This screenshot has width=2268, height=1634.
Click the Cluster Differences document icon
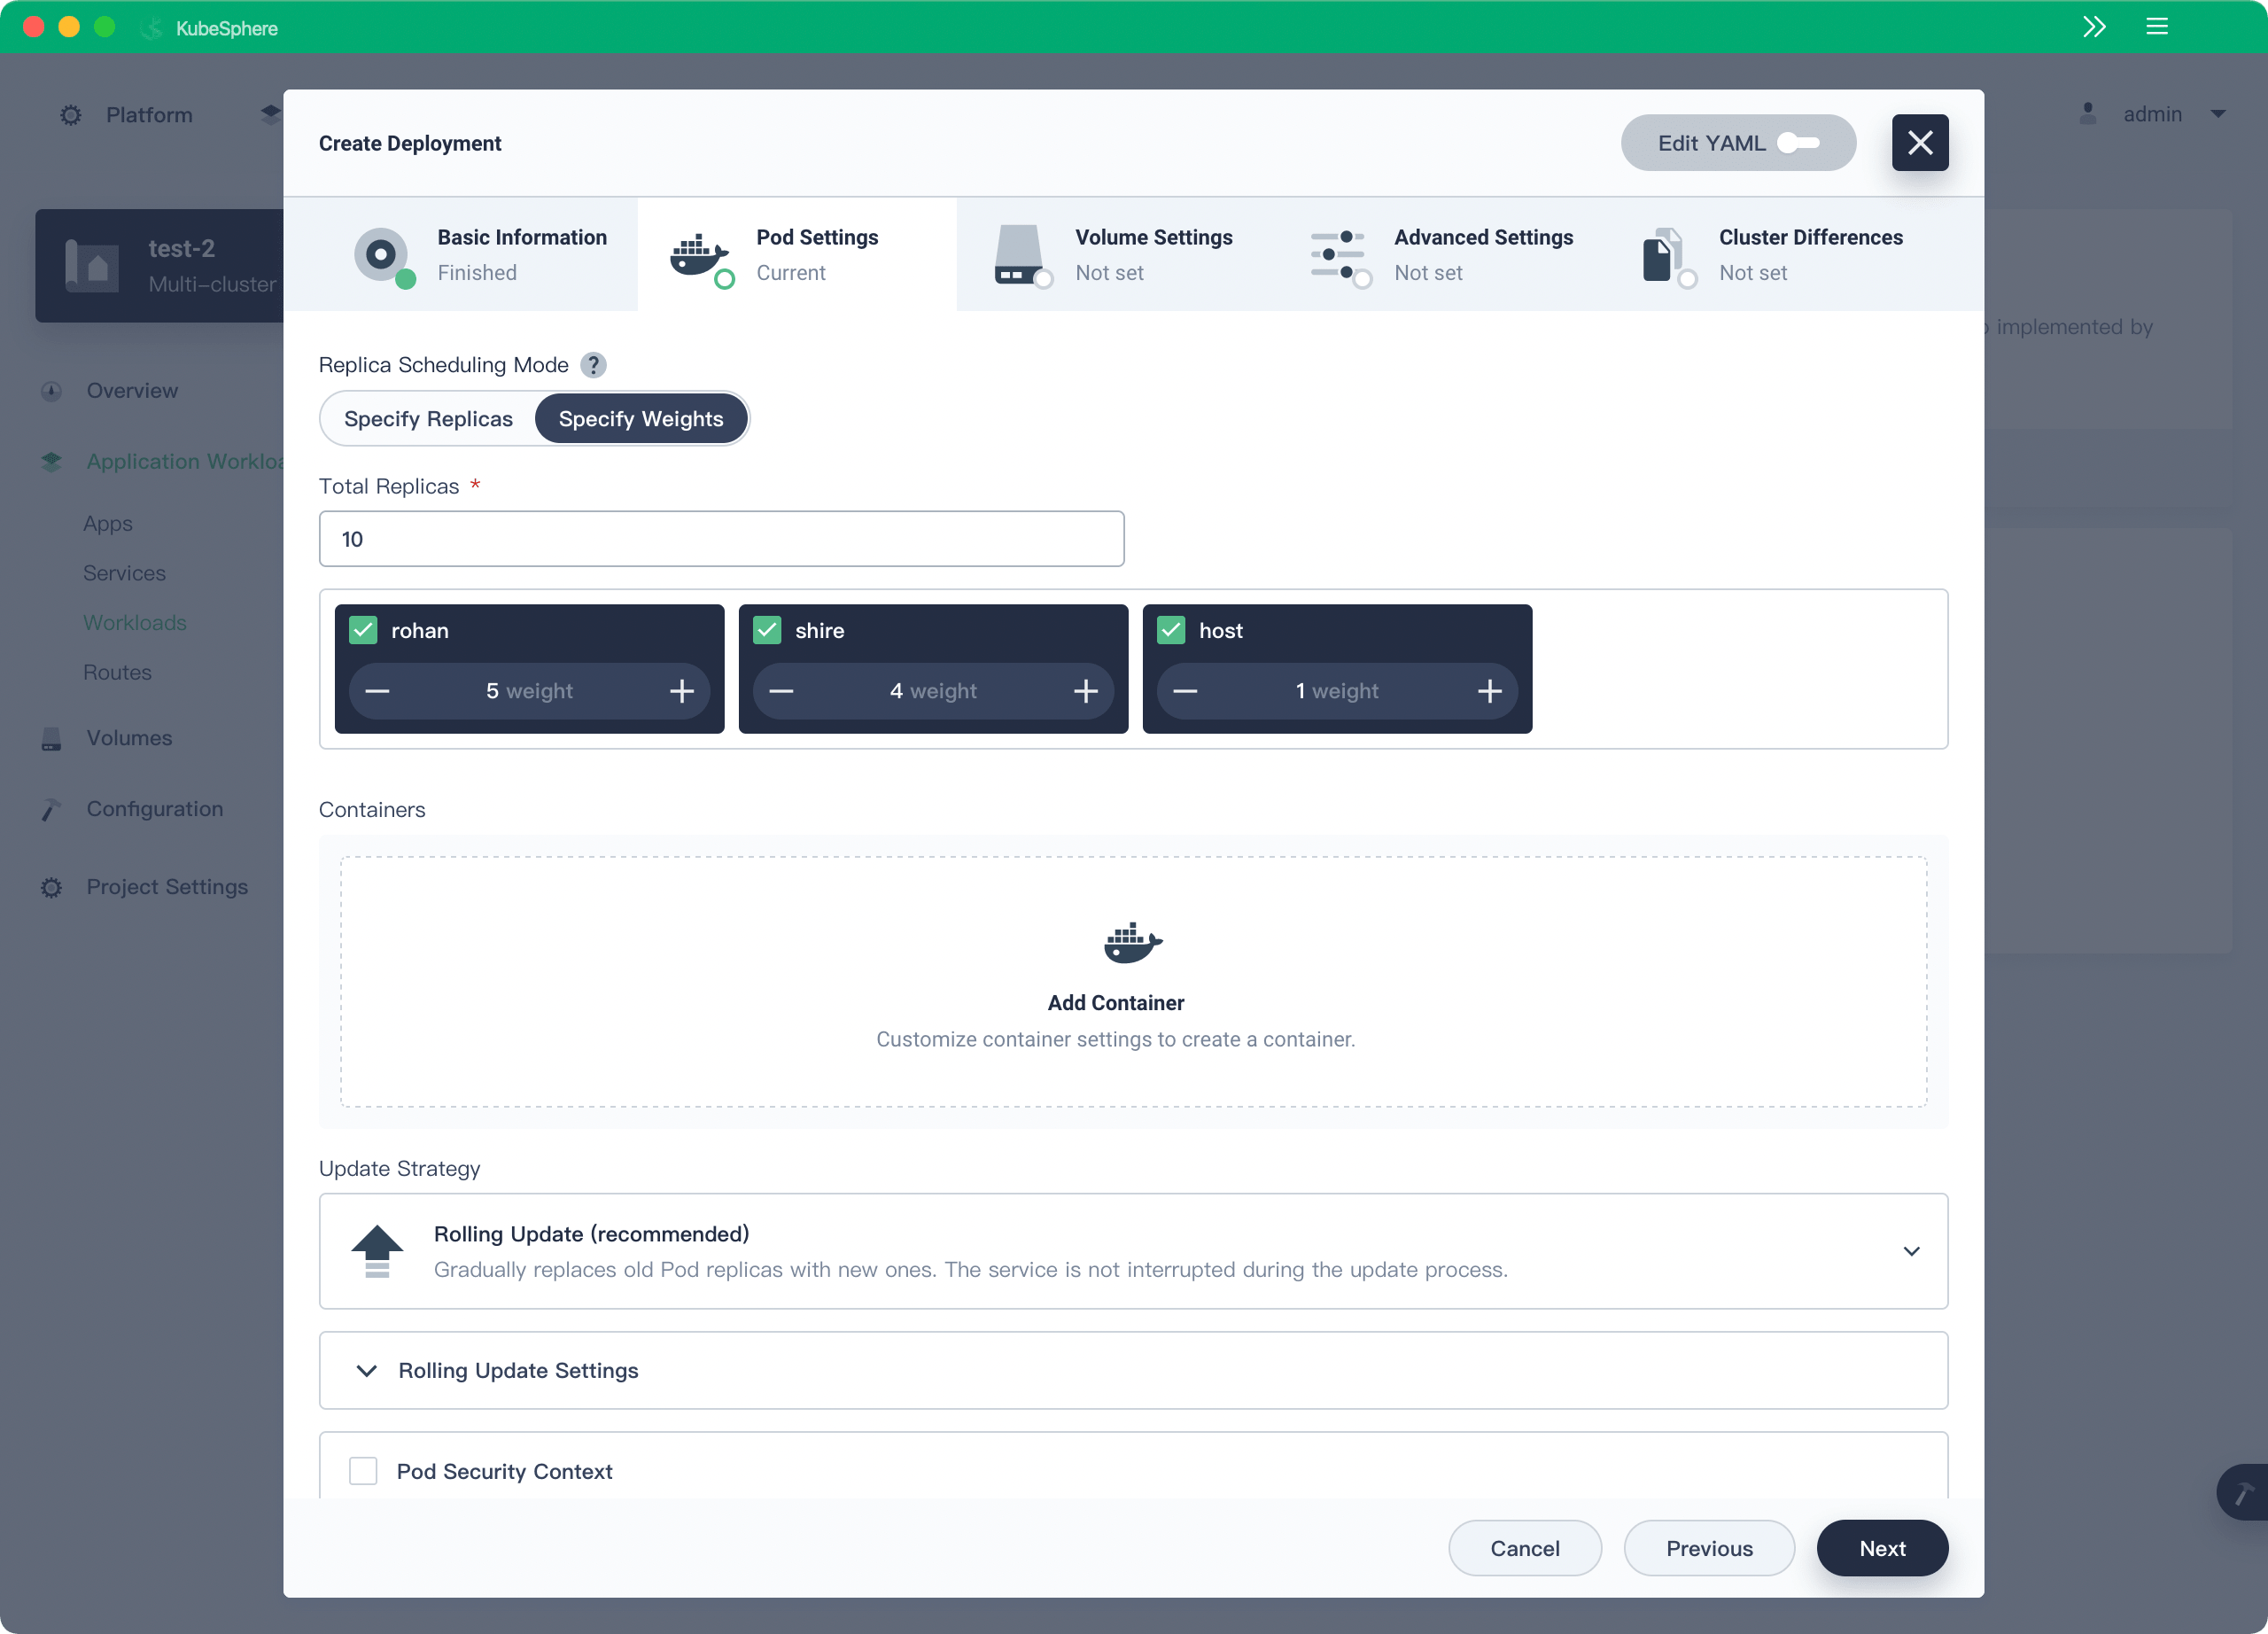point(1667,253)
